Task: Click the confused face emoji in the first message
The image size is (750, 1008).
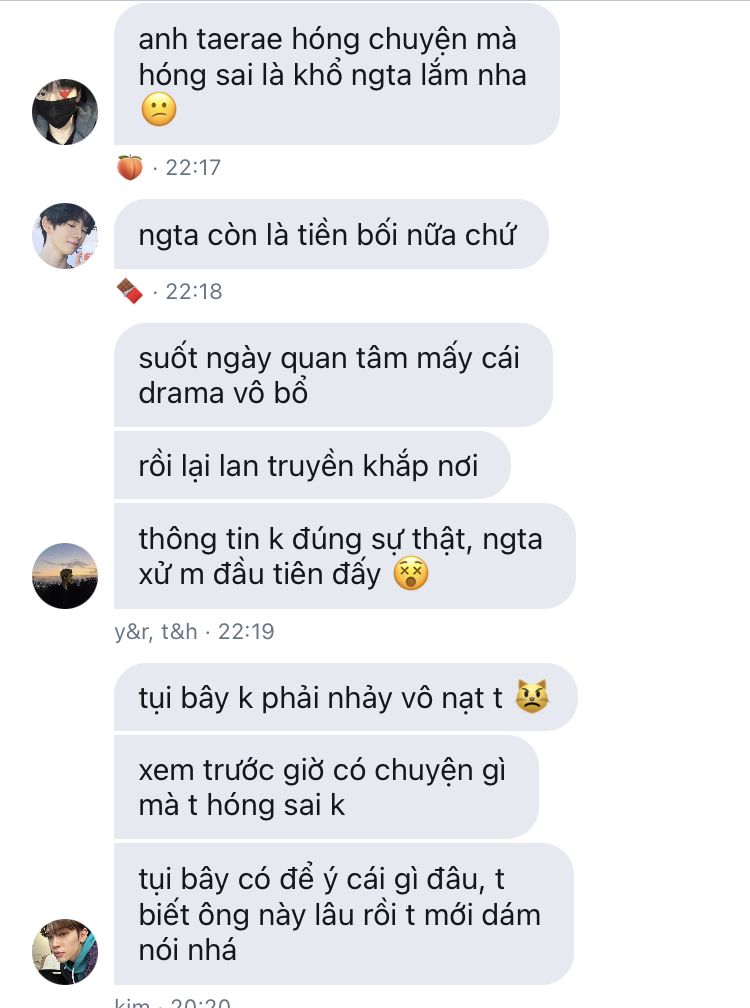Action: [x=159, y=109]
